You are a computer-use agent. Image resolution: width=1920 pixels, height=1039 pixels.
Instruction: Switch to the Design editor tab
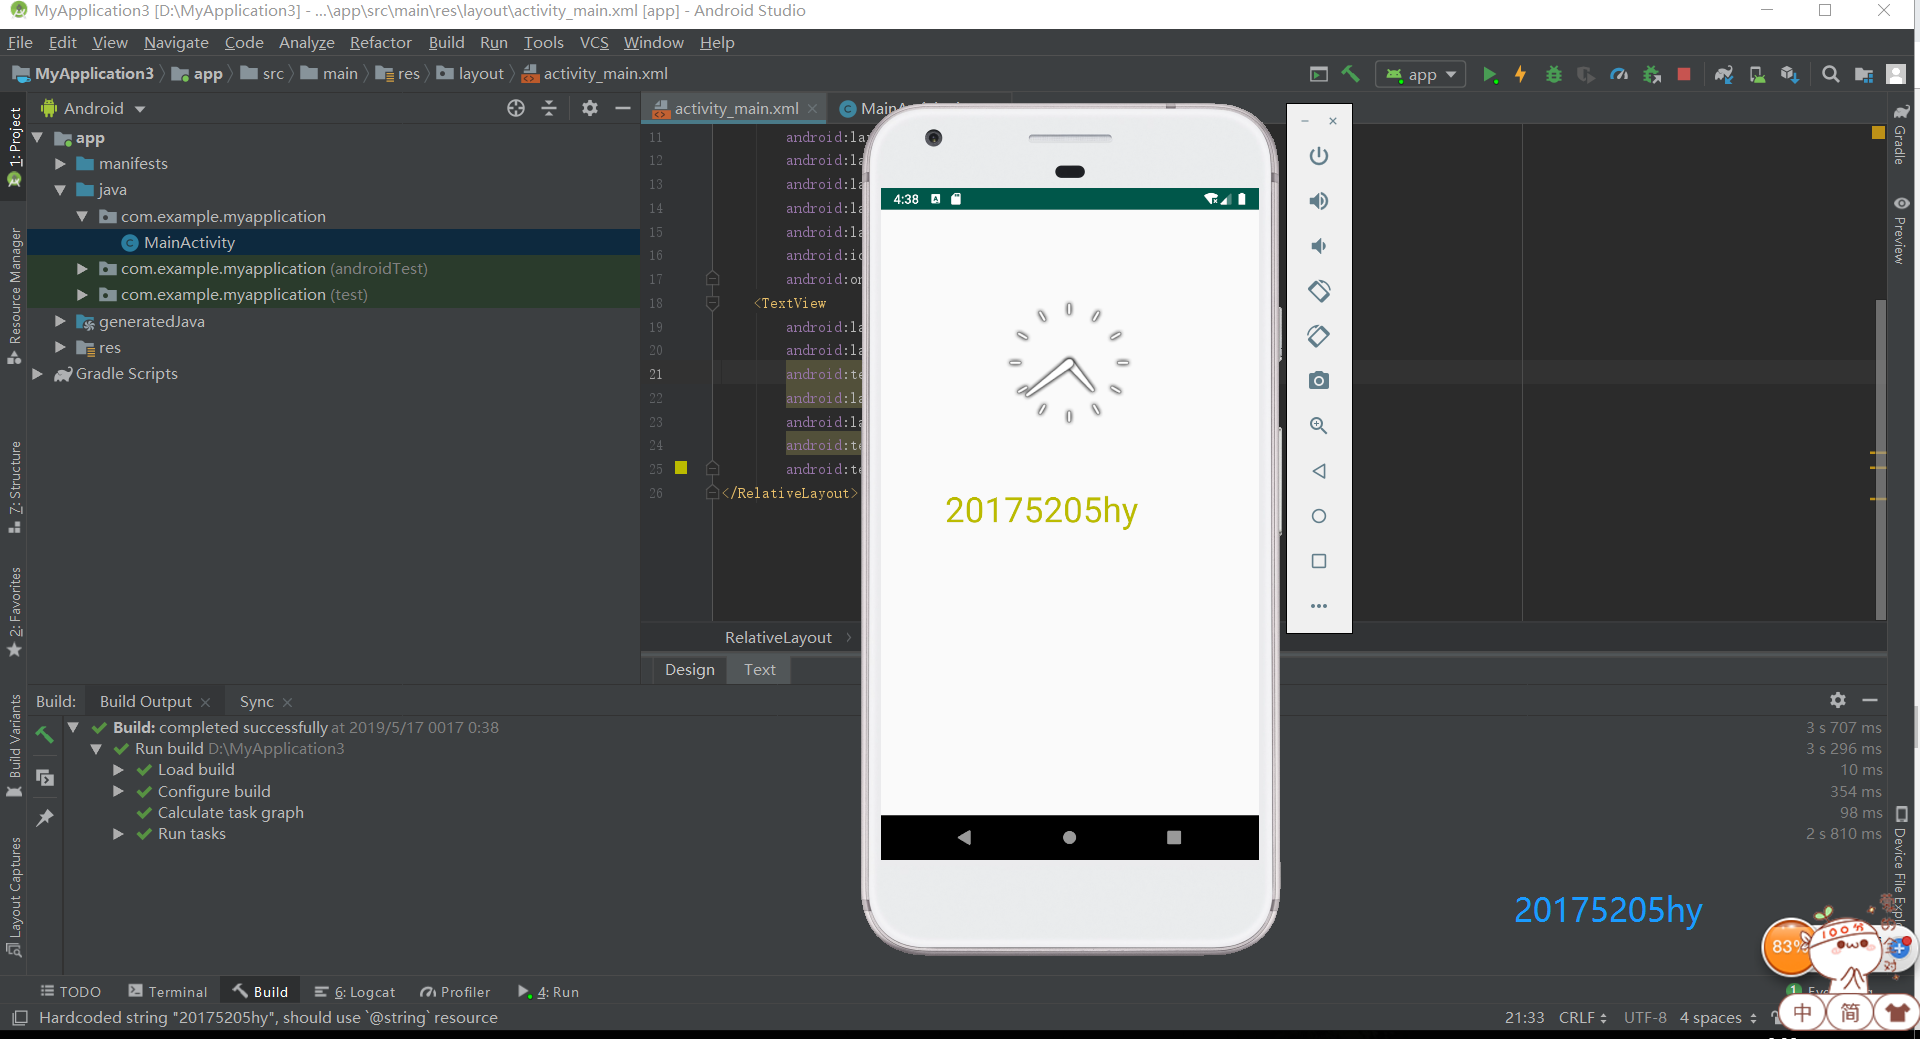pos(690,669)
